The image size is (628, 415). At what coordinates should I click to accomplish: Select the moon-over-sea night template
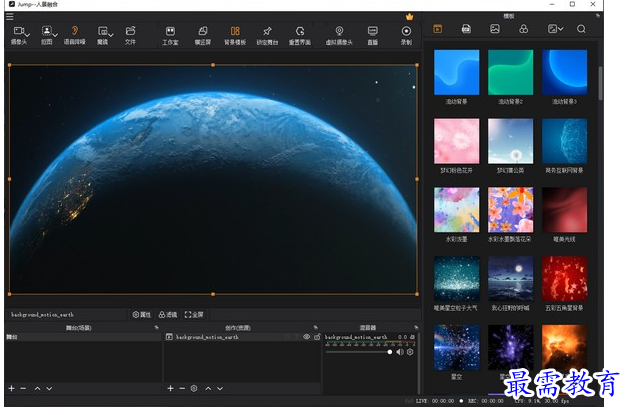click(511, 279)
